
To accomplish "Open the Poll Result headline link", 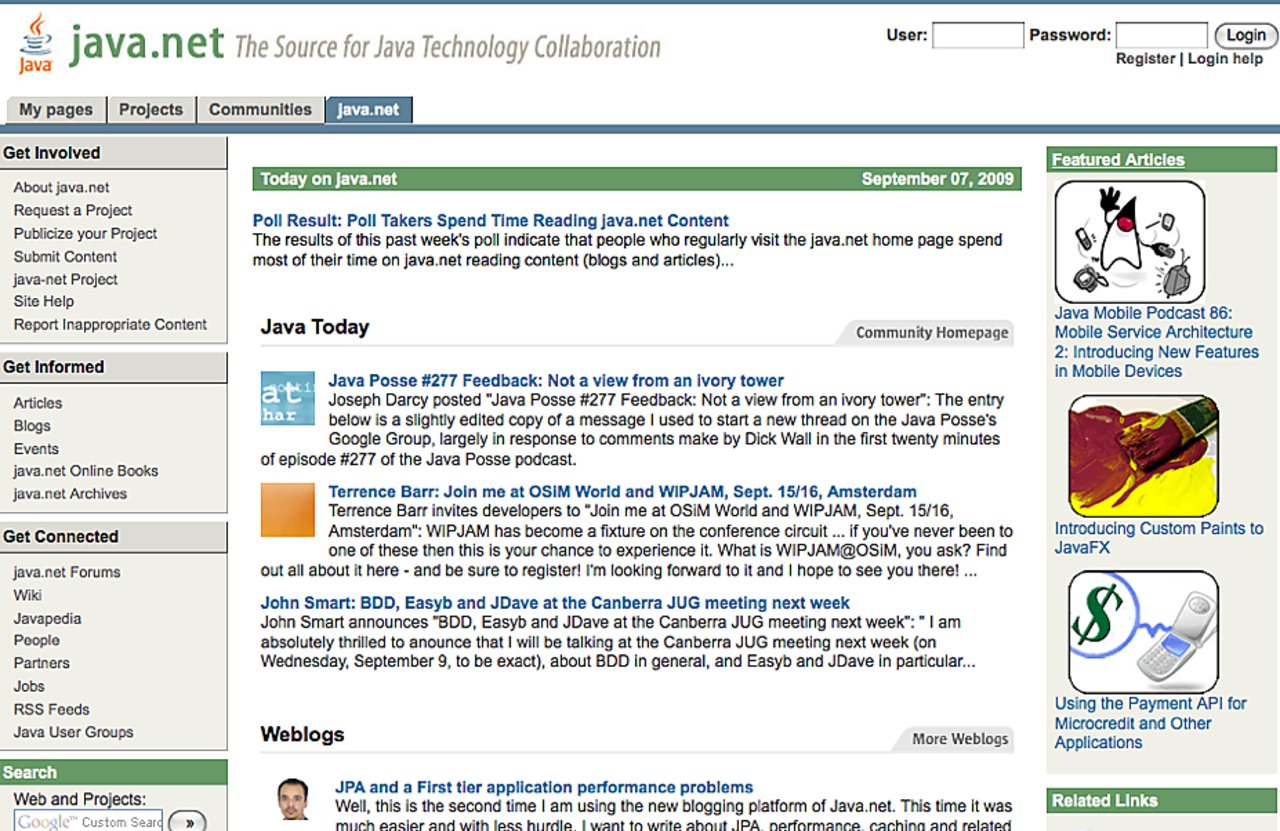I will pyautogui.click(x=491, y=221).
